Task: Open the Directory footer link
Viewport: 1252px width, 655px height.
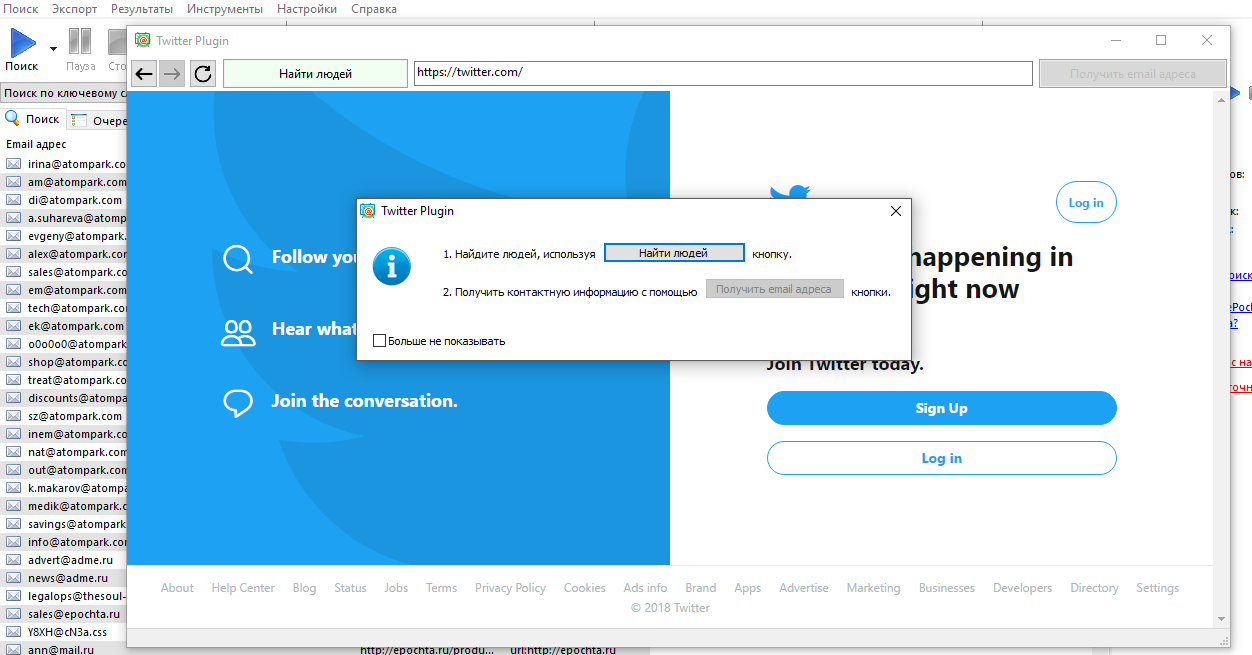Action: tap(1094, 588)
